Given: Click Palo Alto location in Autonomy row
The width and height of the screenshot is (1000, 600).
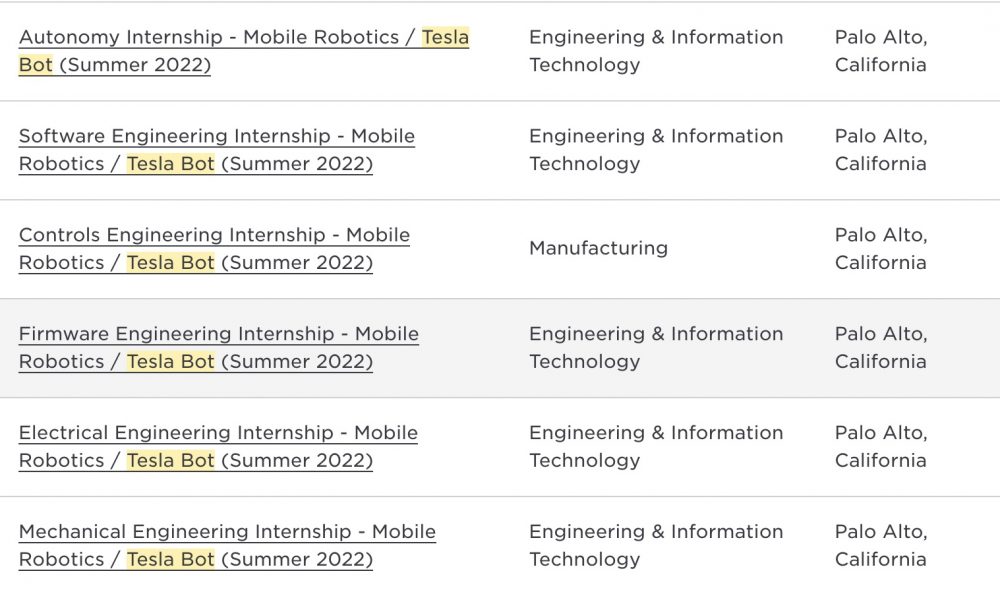Looking at the screenshot, I should (x=881, y=51).
